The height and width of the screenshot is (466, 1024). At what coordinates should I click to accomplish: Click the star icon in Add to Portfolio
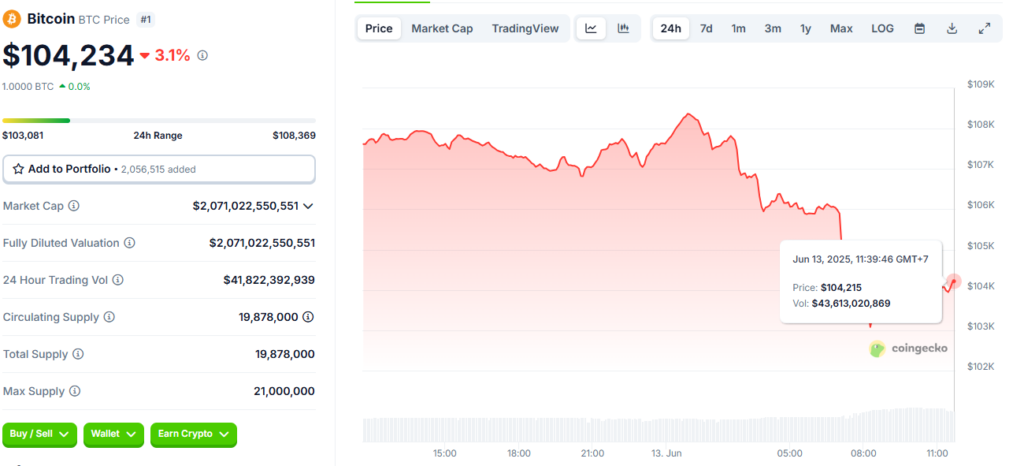click(18, 169)
